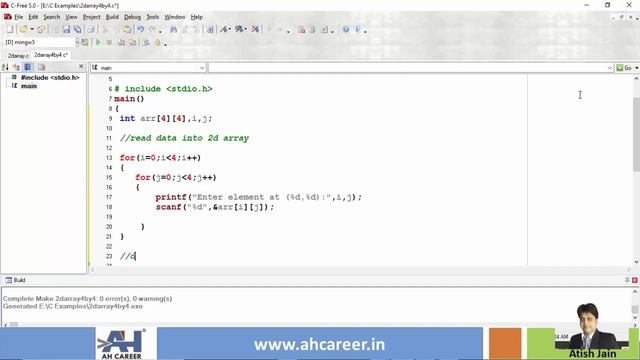The width and height of the screenshot is (640, 360).
Task: Click the Open file folder icon
Action: [23, 29]
